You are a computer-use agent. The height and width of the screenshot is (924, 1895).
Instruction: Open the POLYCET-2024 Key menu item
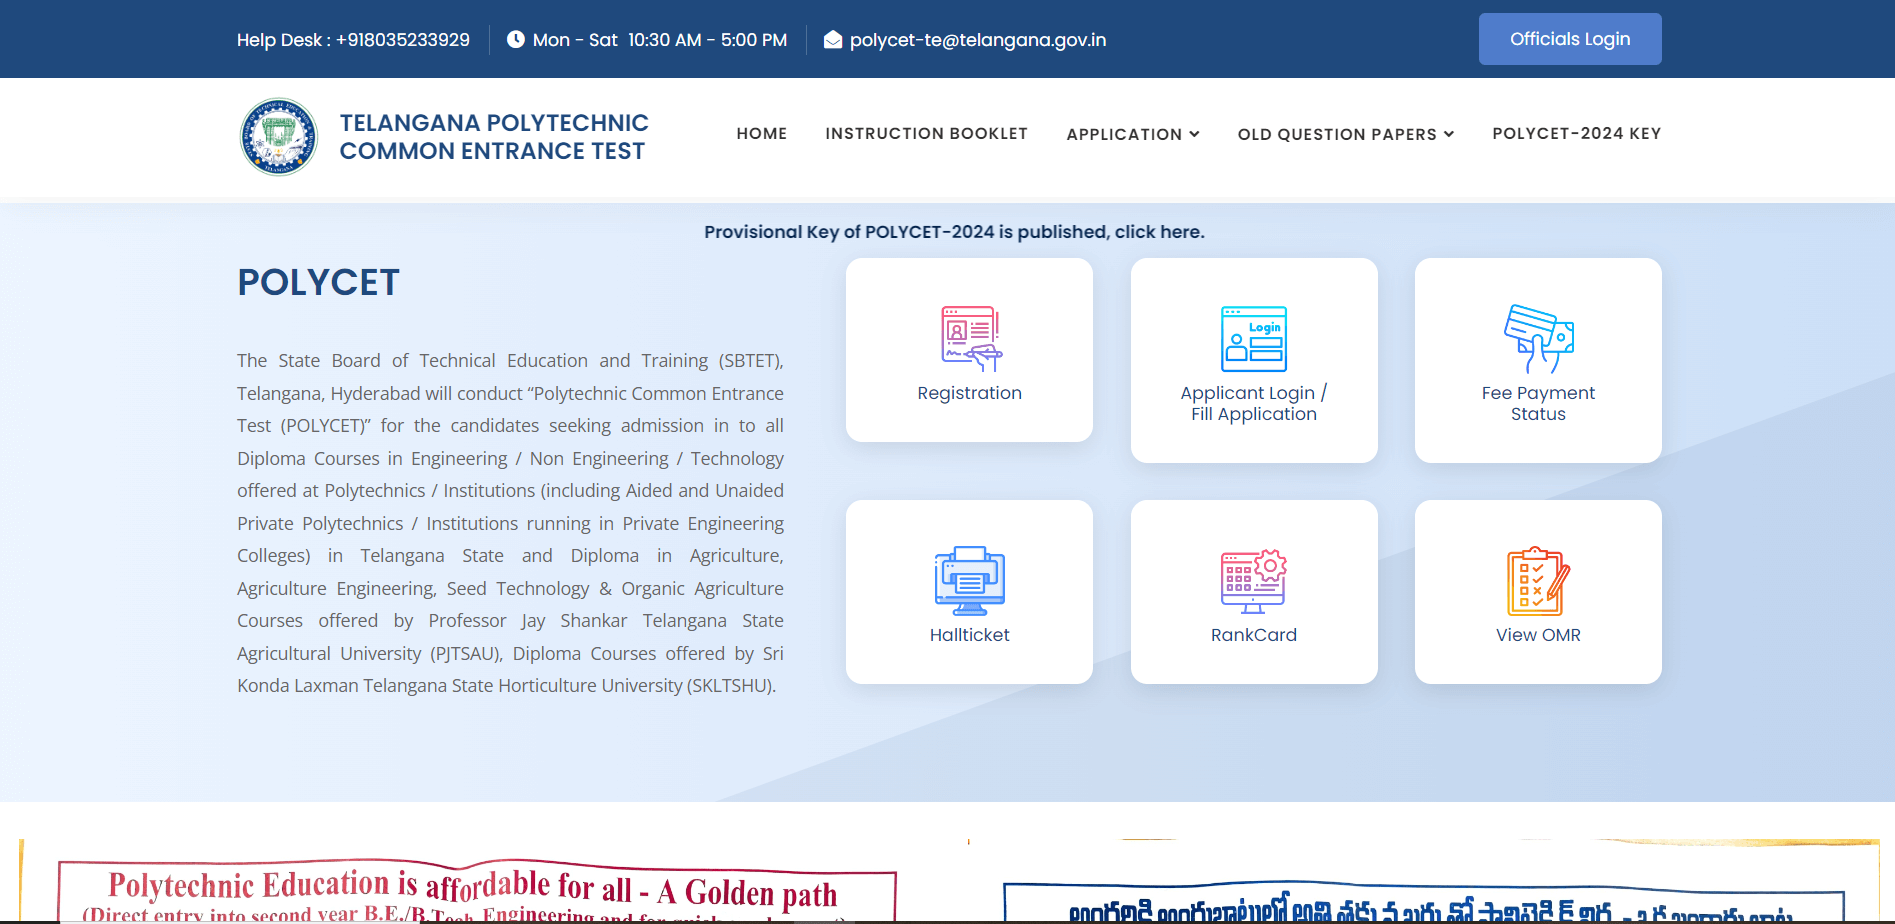click(1577, 134)
